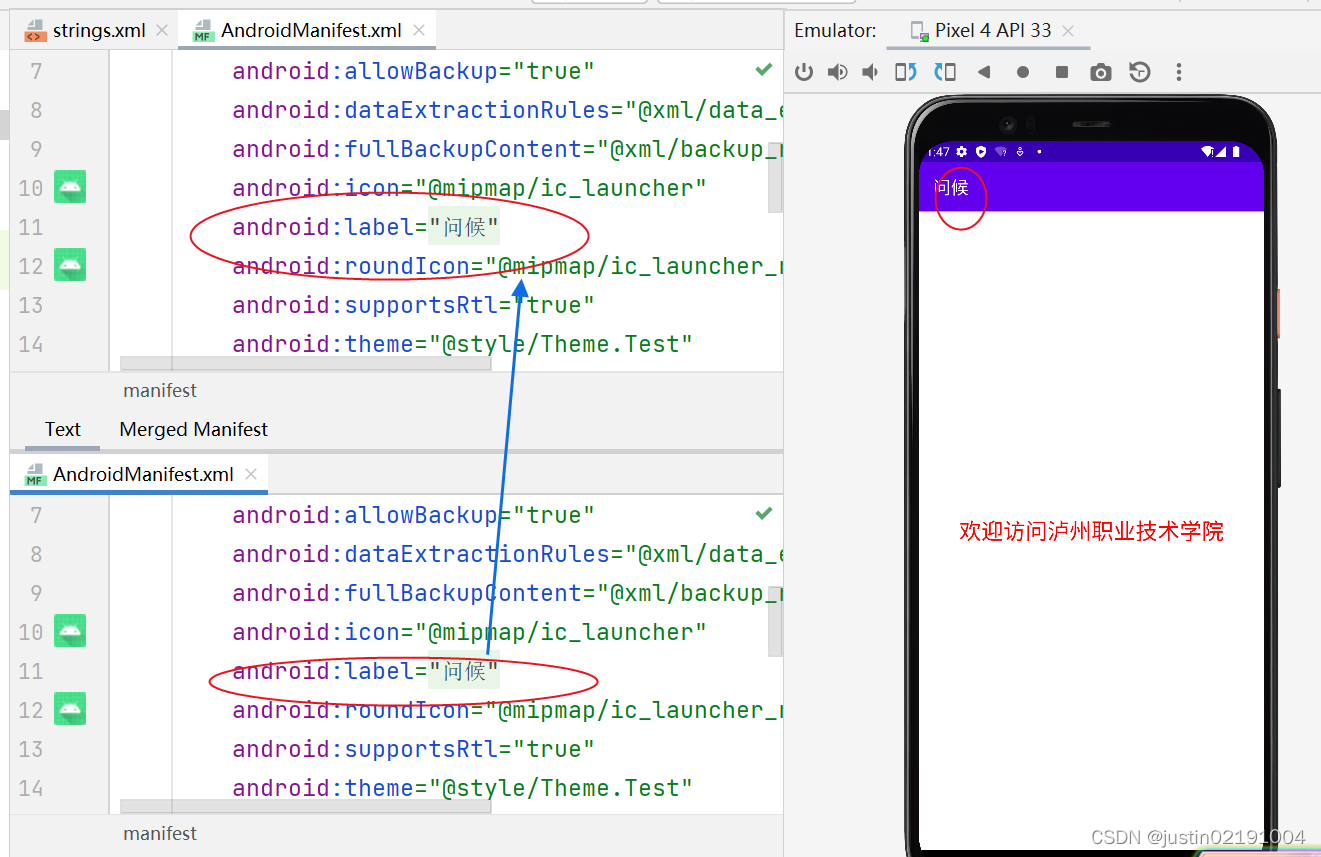Click Android gutter icon on line 10, lower editor

[x=69, y=631]
